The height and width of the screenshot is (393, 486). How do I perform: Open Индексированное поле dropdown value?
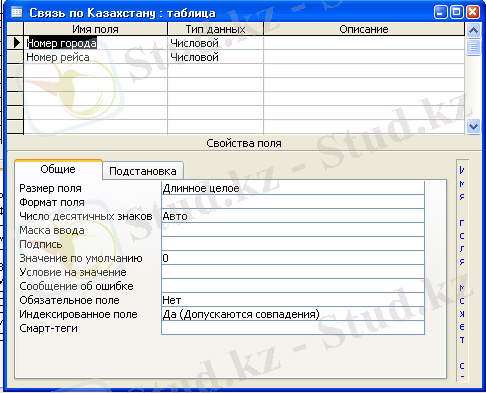coord(293,314)
